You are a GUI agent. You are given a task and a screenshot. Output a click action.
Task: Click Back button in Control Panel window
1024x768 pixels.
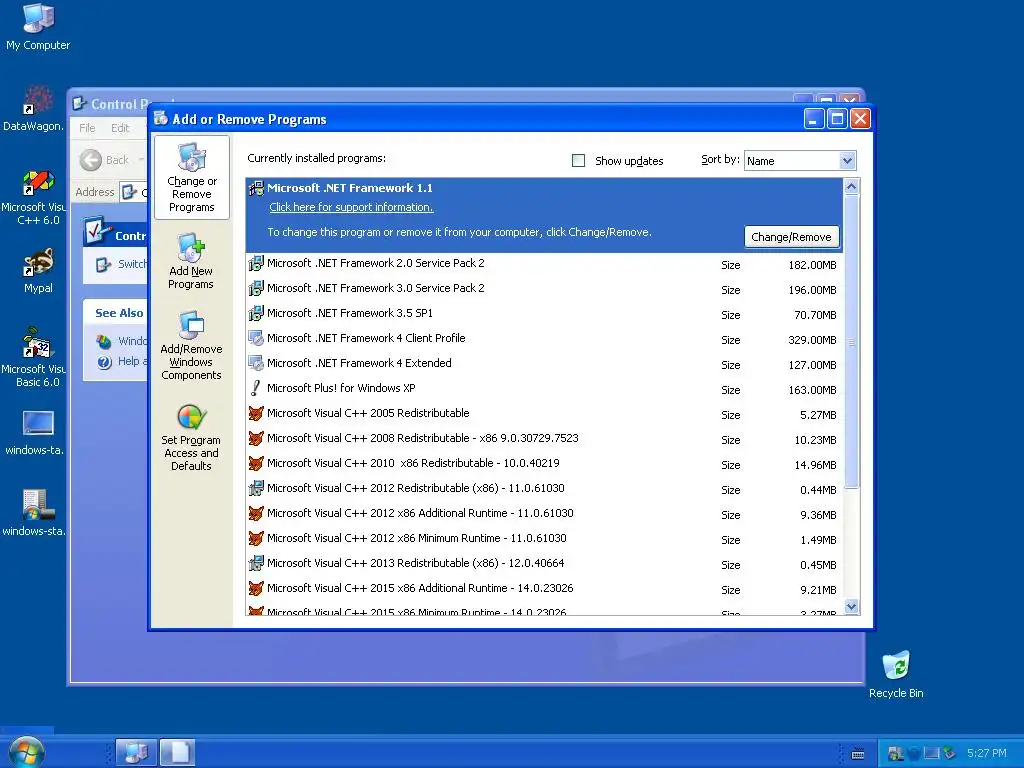pos(106,160)
